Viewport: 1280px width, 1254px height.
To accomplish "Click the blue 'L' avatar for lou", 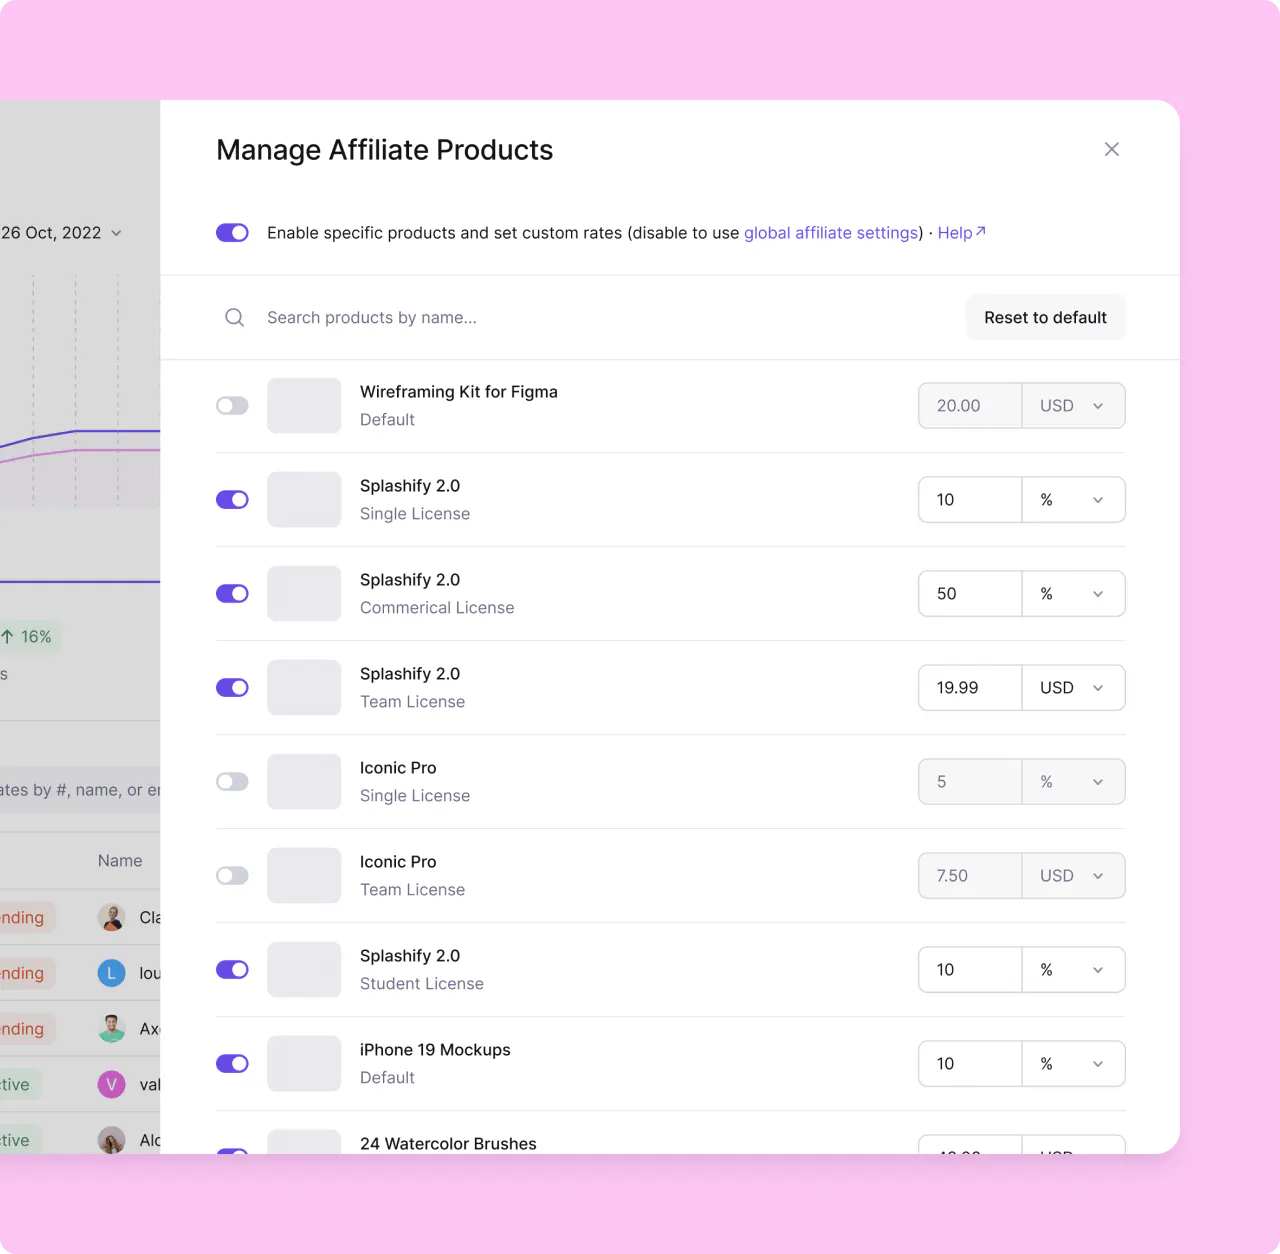I will [111, 973].
